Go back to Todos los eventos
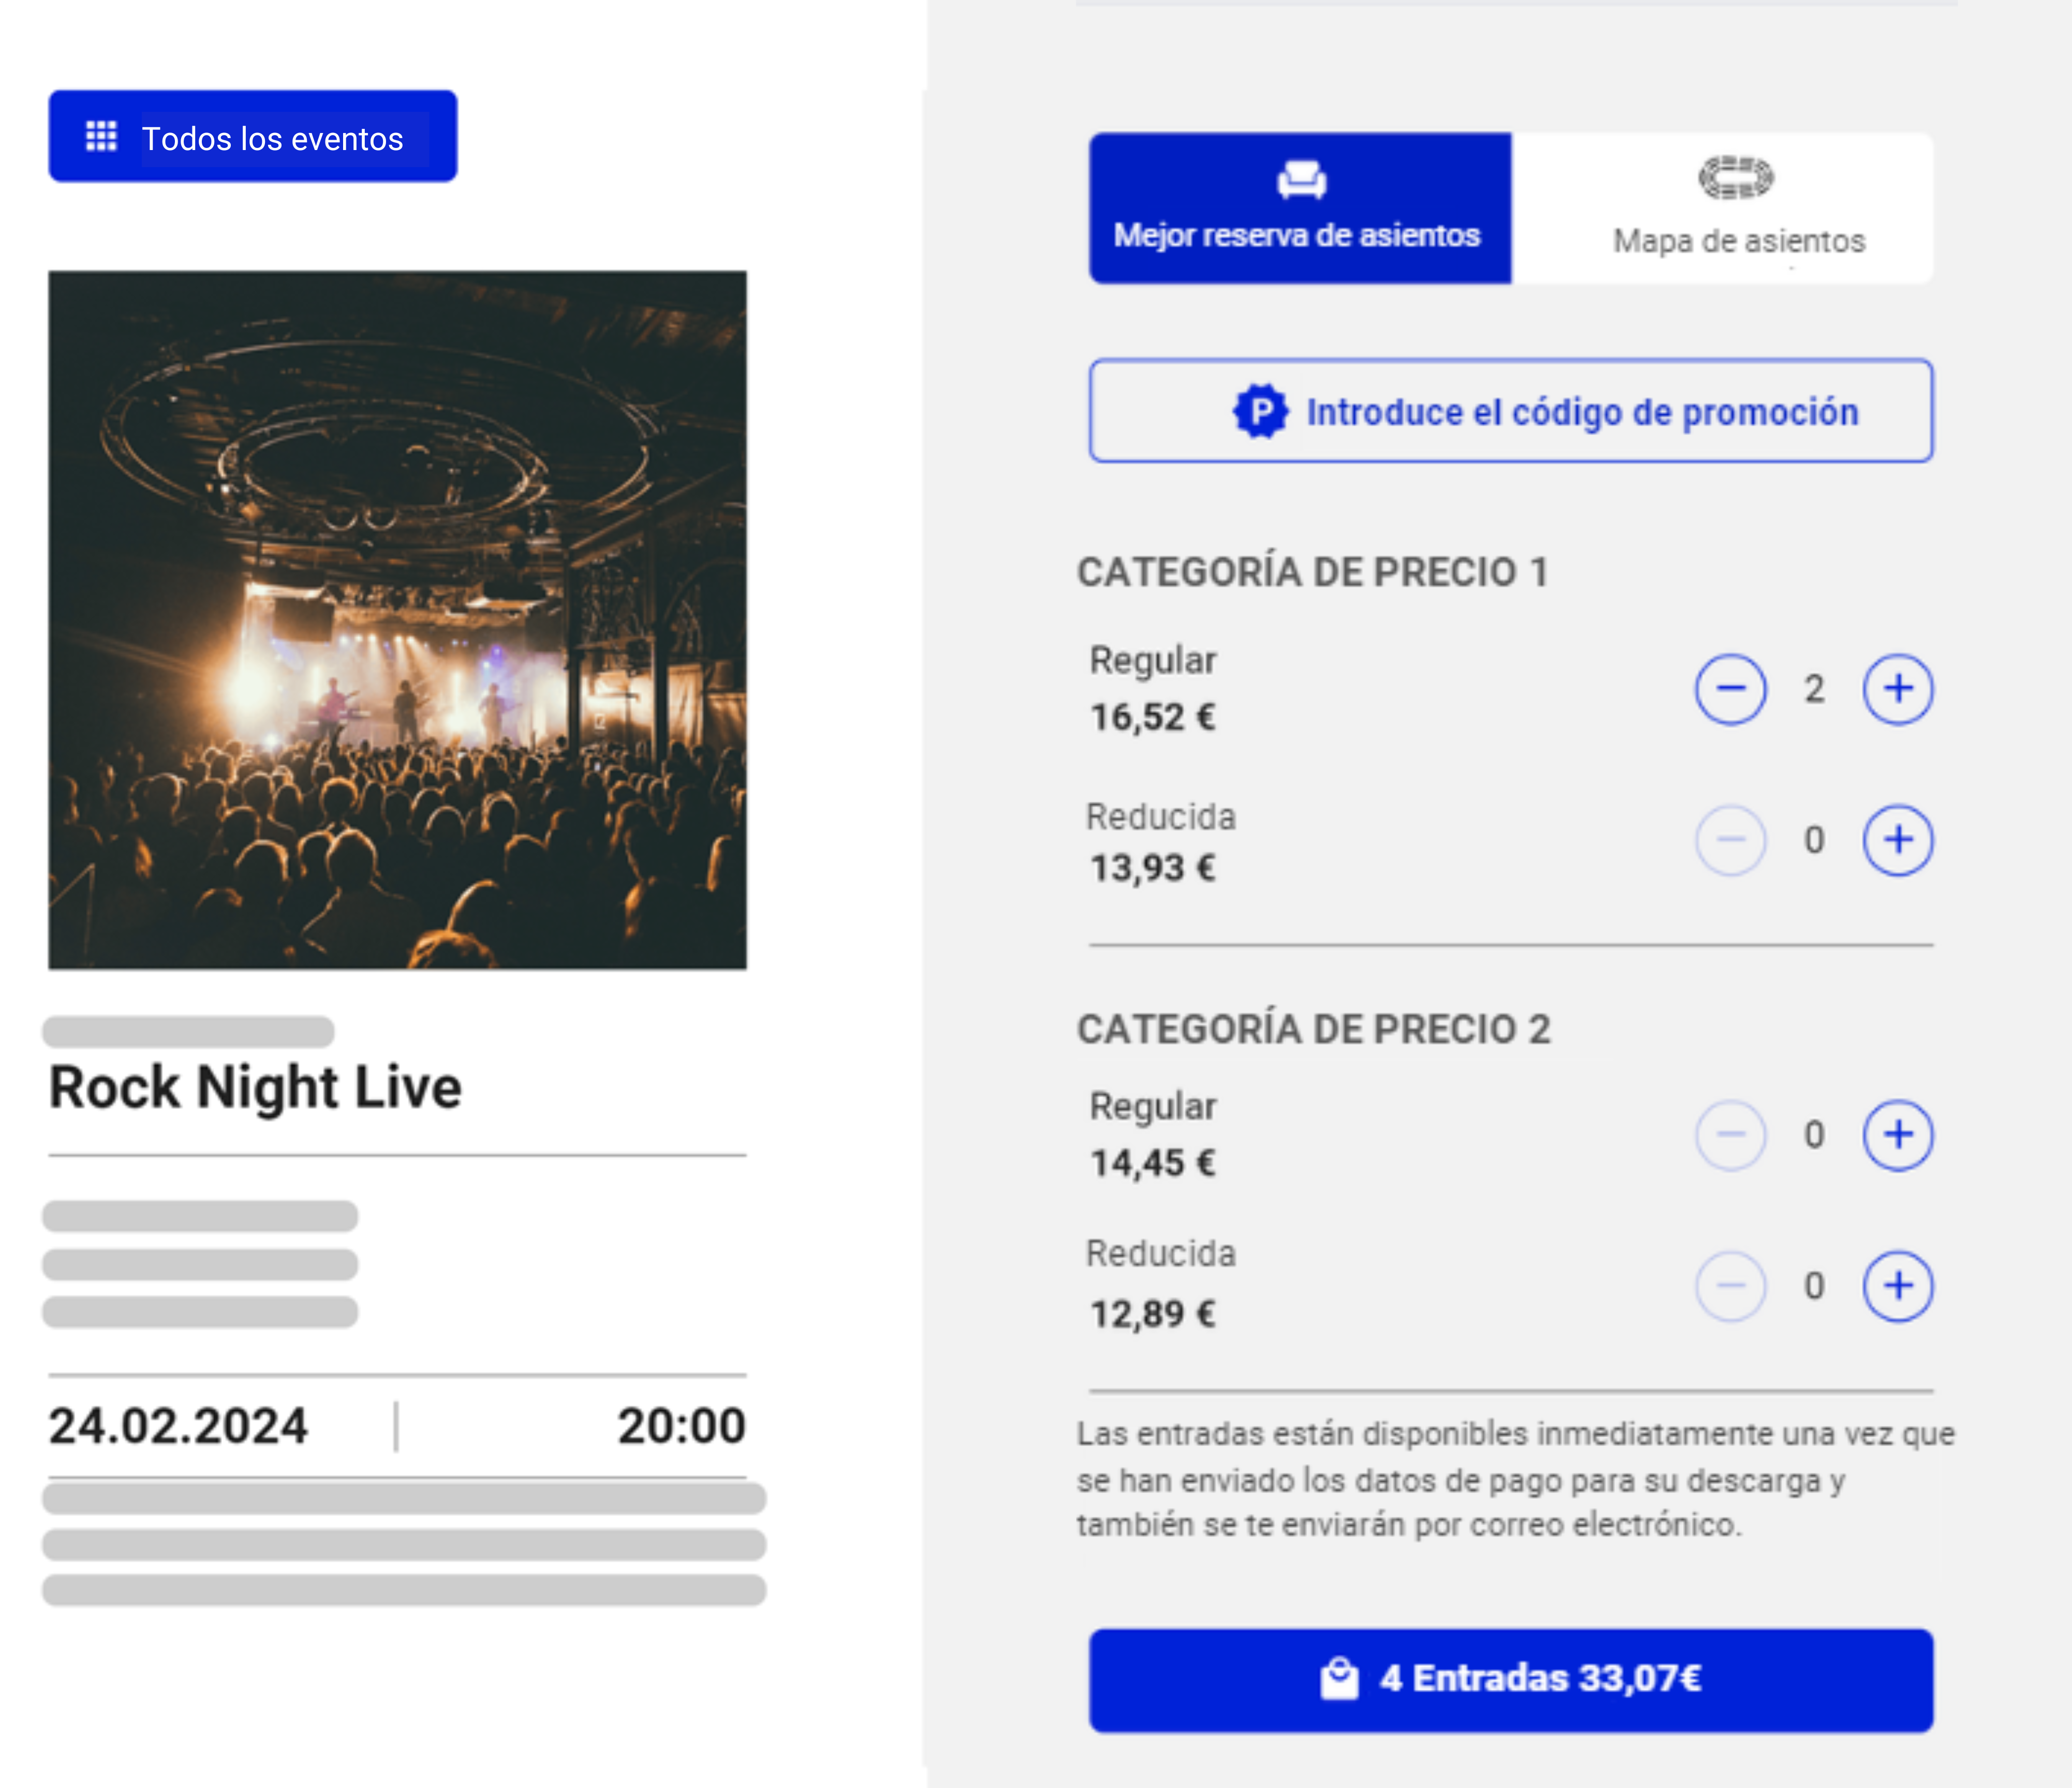The image size is (2072, 1788). coord(253,136)
